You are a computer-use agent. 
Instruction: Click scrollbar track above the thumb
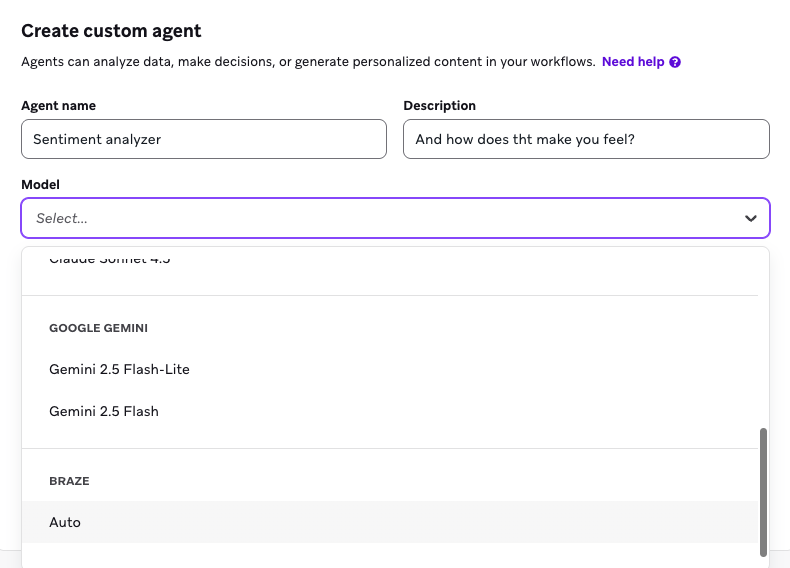(x=764, y=340)
